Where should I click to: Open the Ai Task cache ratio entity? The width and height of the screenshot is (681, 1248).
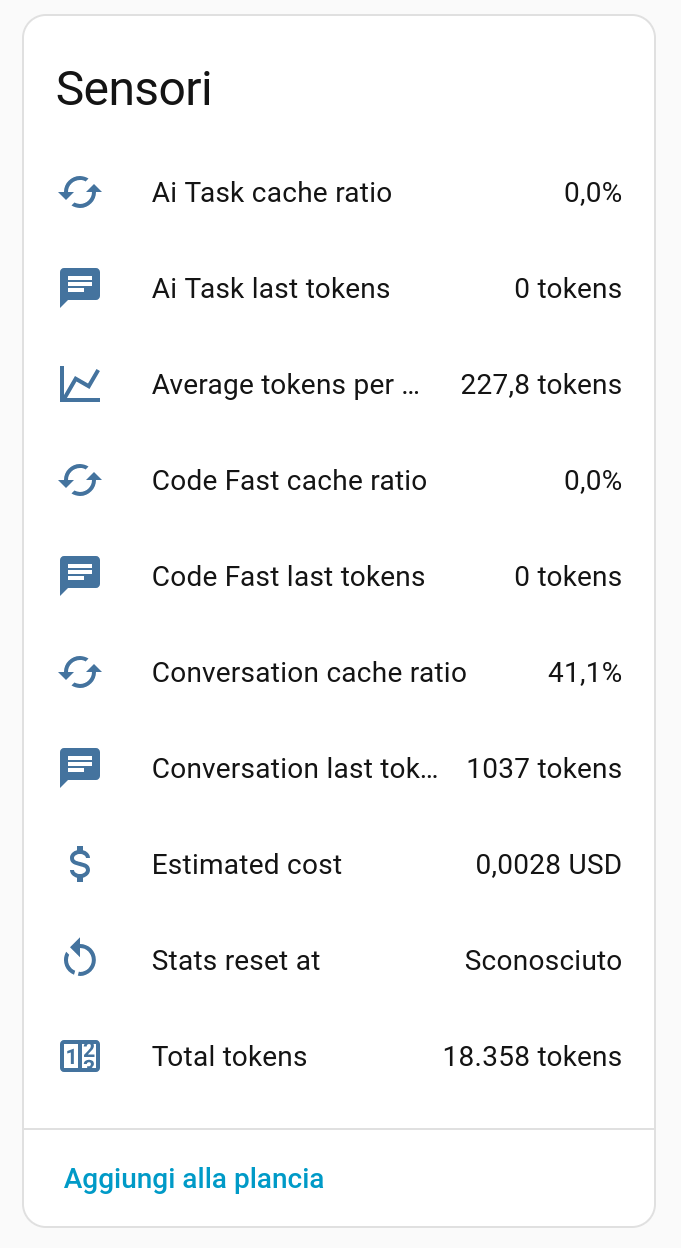271,192
